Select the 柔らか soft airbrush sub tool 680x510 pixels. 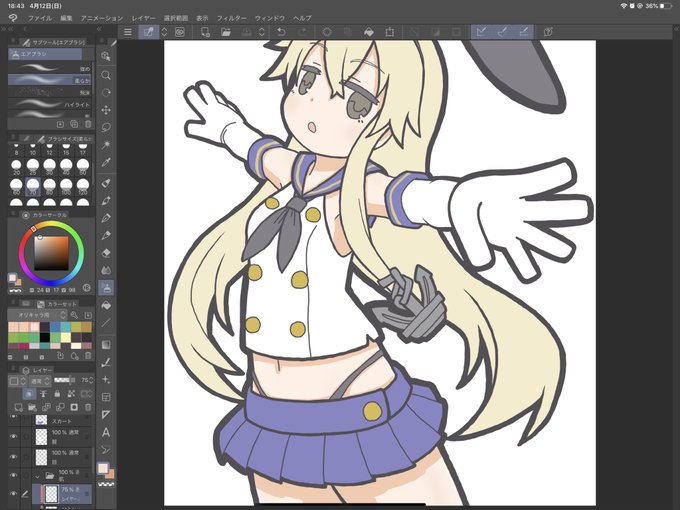49,80
